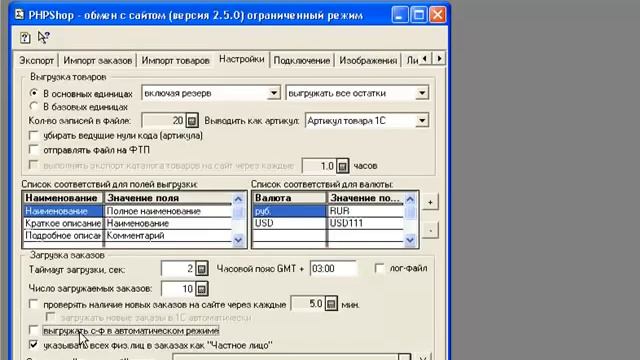Switch to the Импорт товаров tab
Image resolution: width=640 pixels, height=360 pixels.
175,60
